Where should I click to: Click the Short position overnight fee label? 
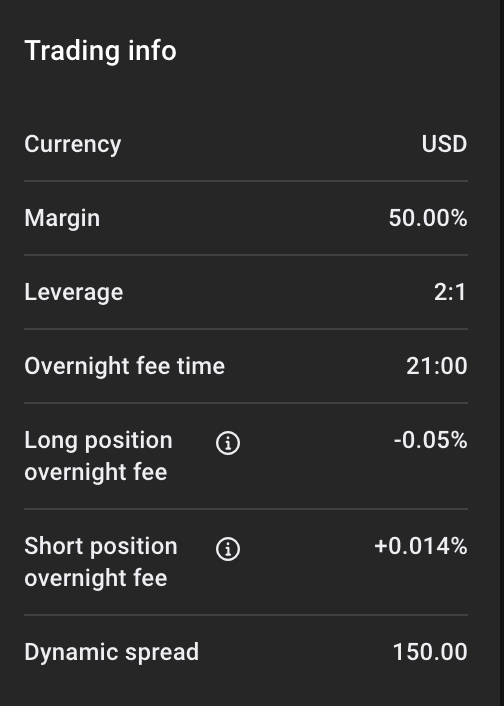(101, 561)
